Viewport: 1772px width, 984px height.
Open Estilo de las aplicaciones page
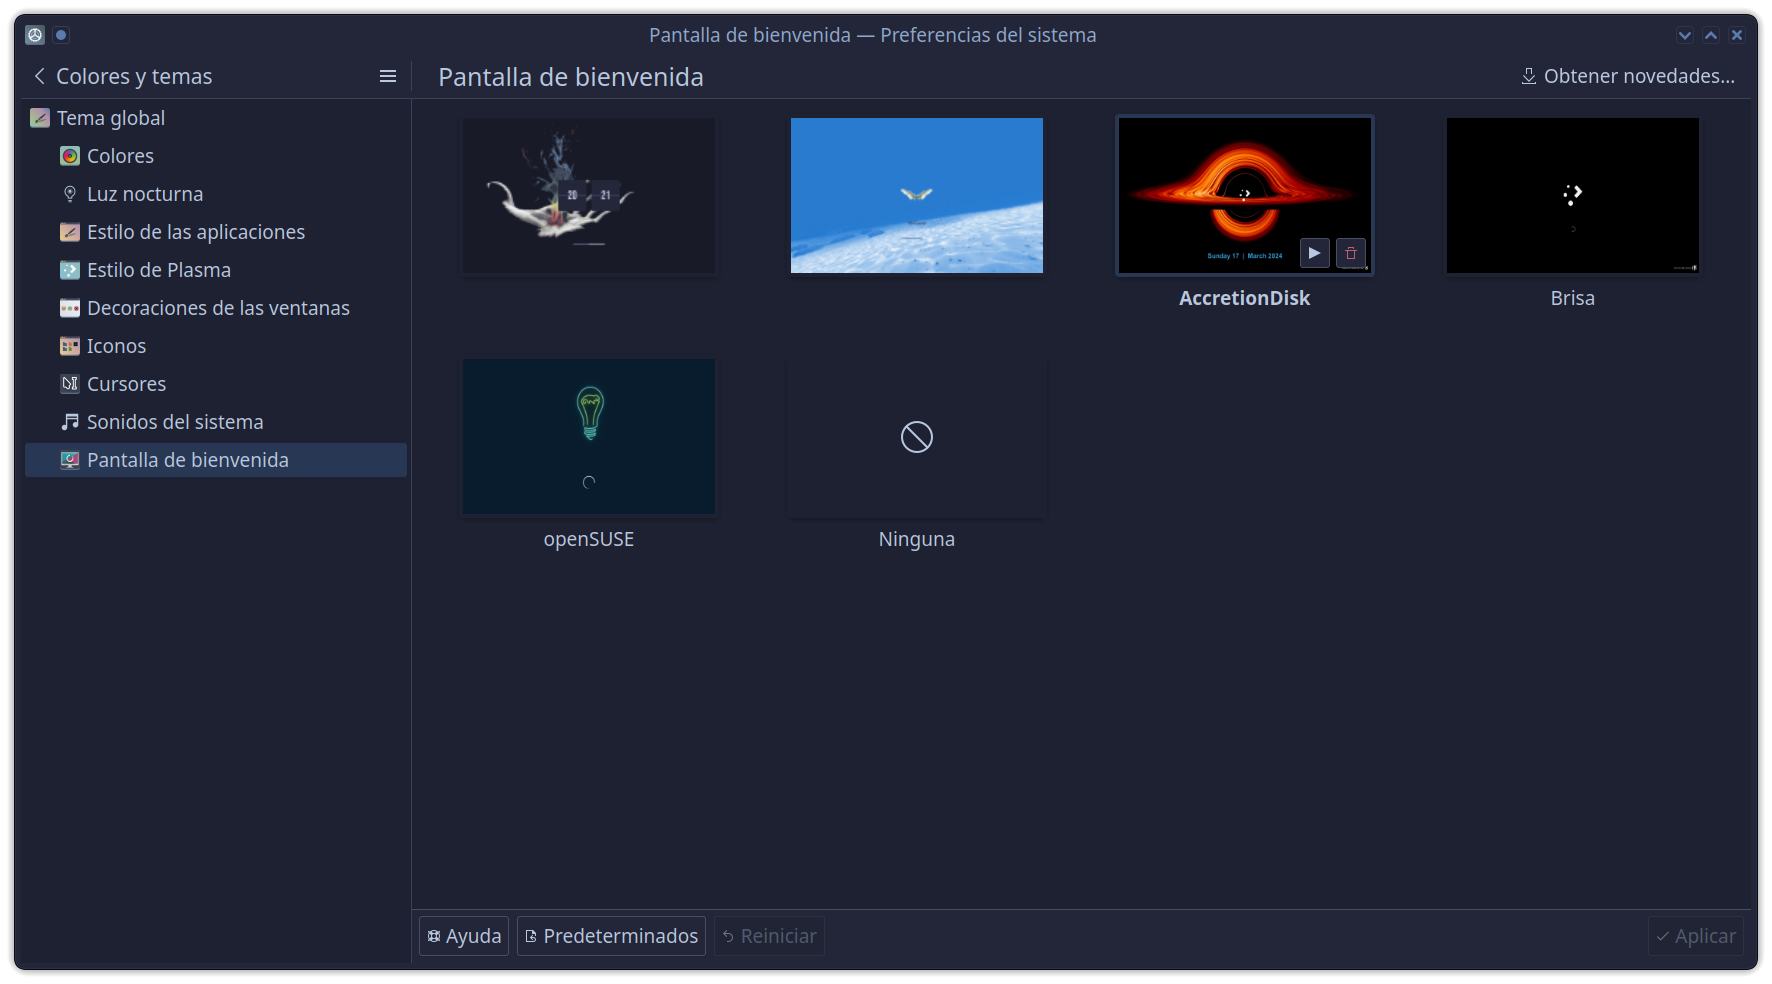195,232
